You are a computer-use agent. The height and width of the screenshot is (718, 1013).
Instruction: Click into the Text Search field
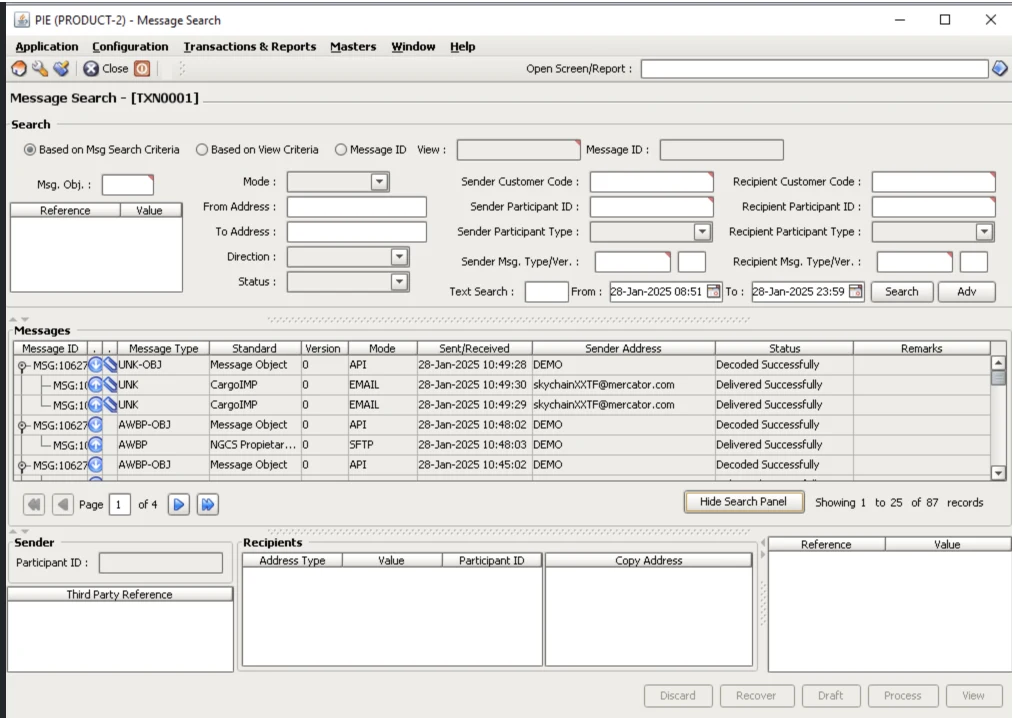point(547,291)
